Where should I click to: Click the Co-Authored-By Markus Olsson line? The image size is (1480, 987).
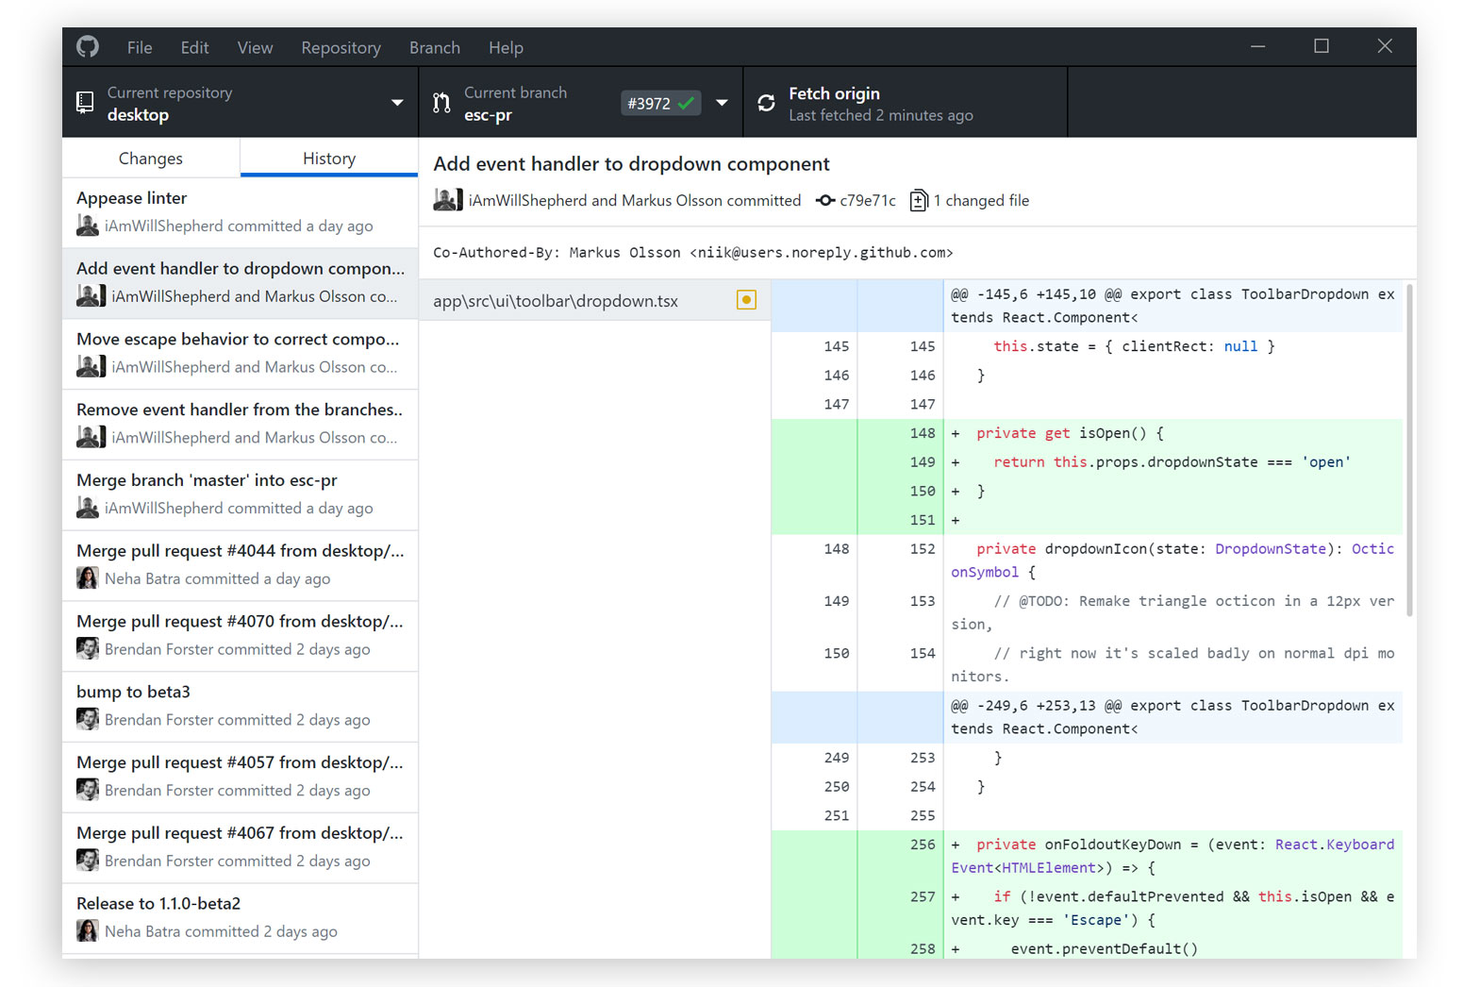(x=693, y=252)
